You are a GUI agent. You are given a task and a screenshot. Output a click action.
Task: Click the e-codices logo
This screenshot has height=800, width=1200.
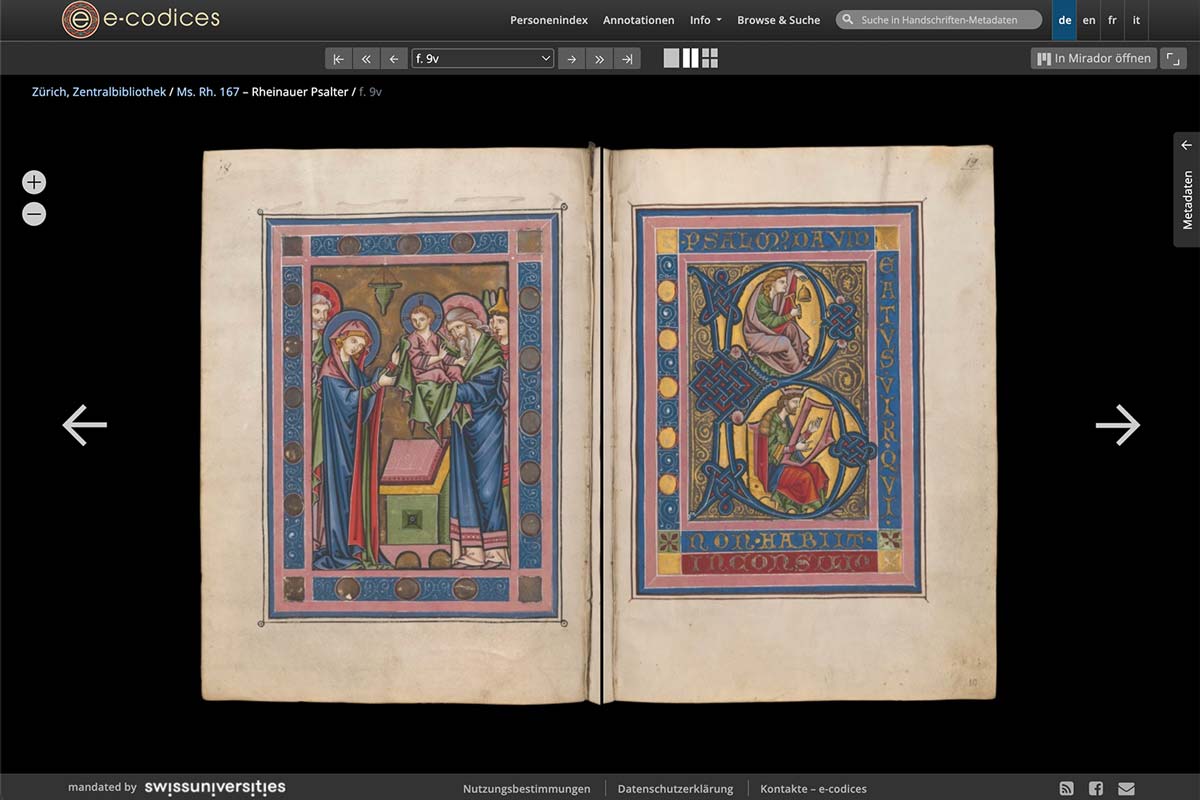(141, 19)
